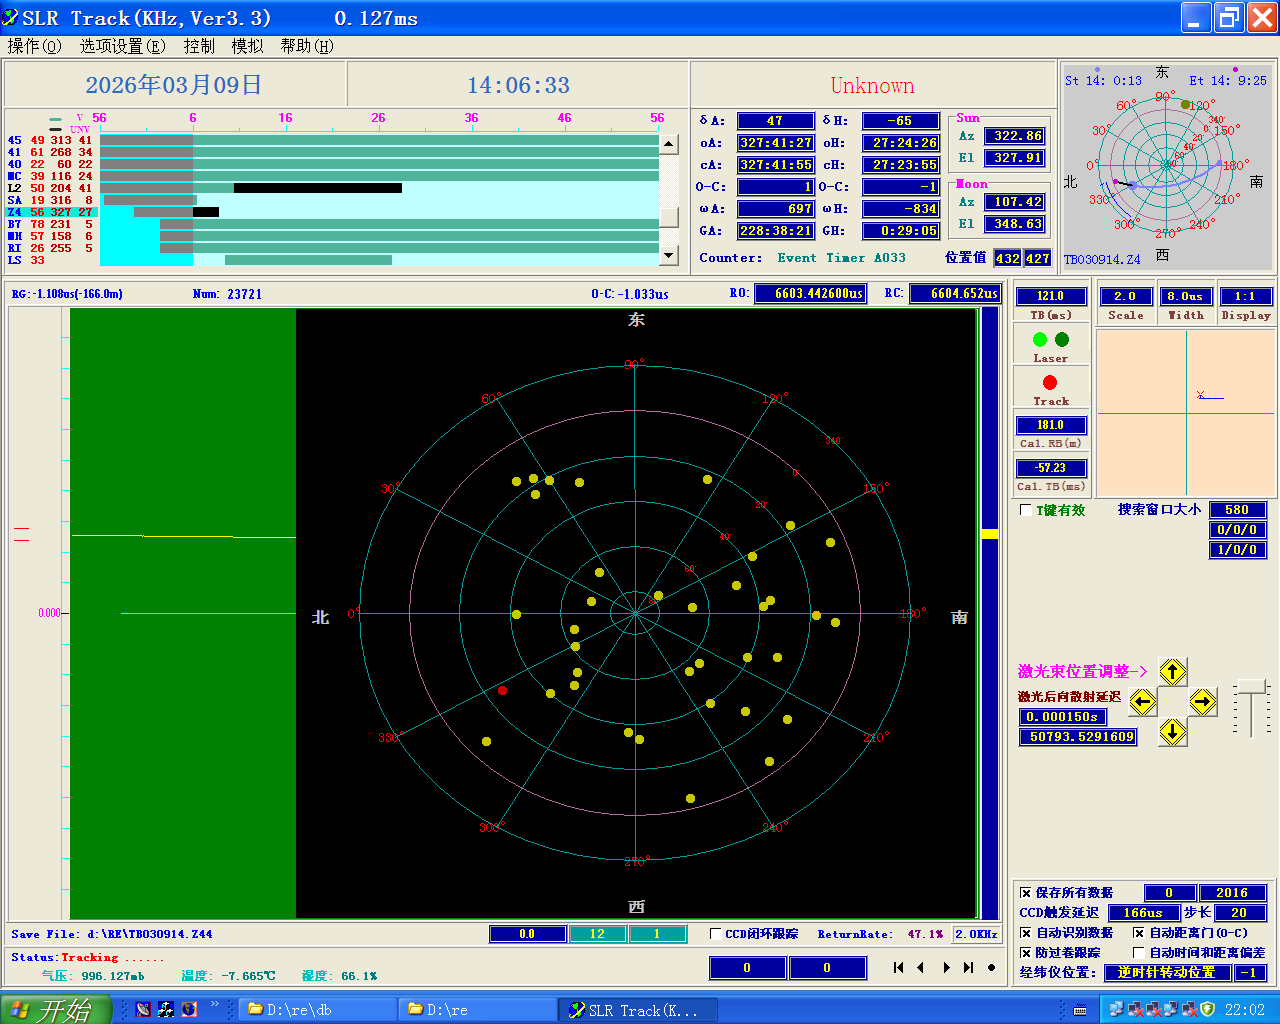Enable the CCD闭环跟踪 checkbox
This screenshot has height=1024, width=1280.
[x=716, y=934]
